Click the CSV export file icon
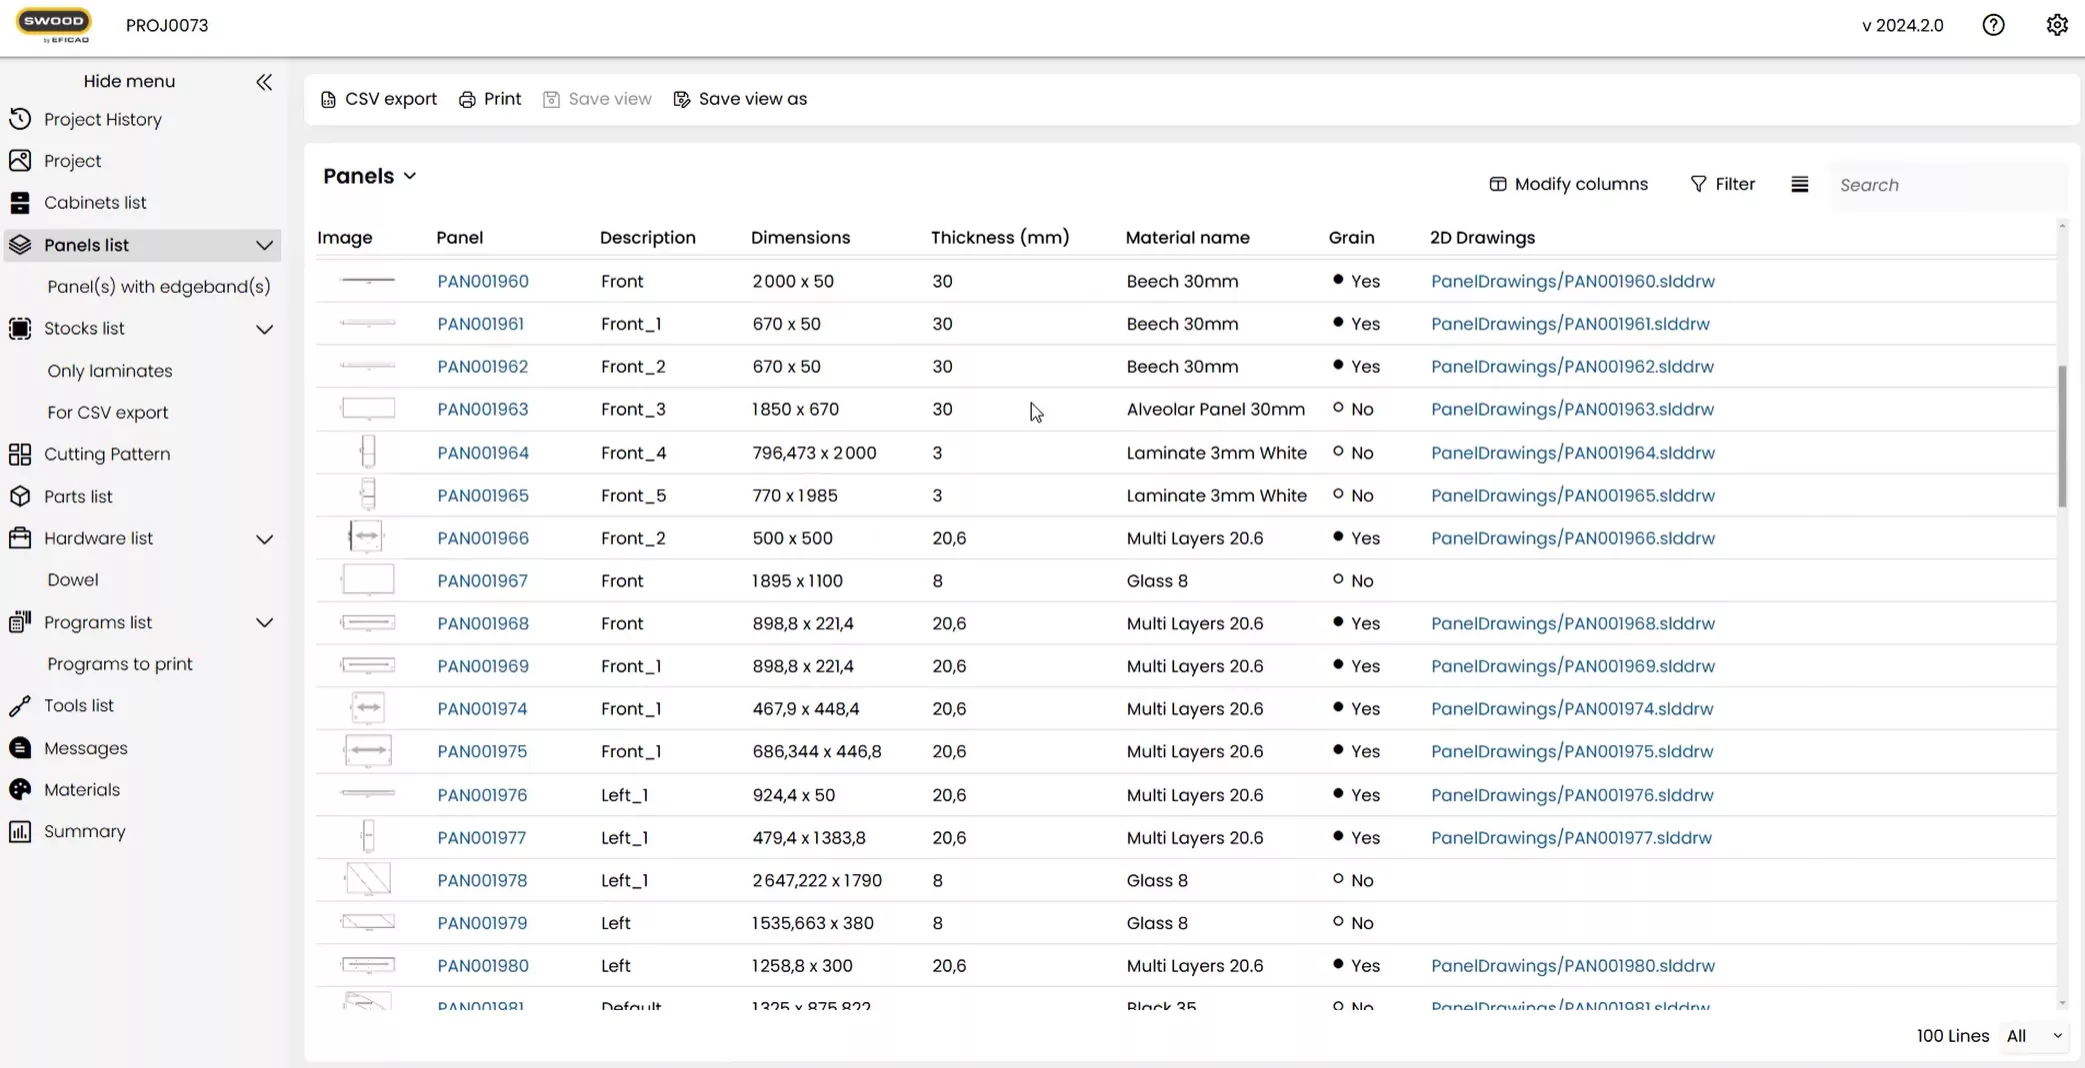The width and height of the screenshot is (2085, 1068). (328, 100)
